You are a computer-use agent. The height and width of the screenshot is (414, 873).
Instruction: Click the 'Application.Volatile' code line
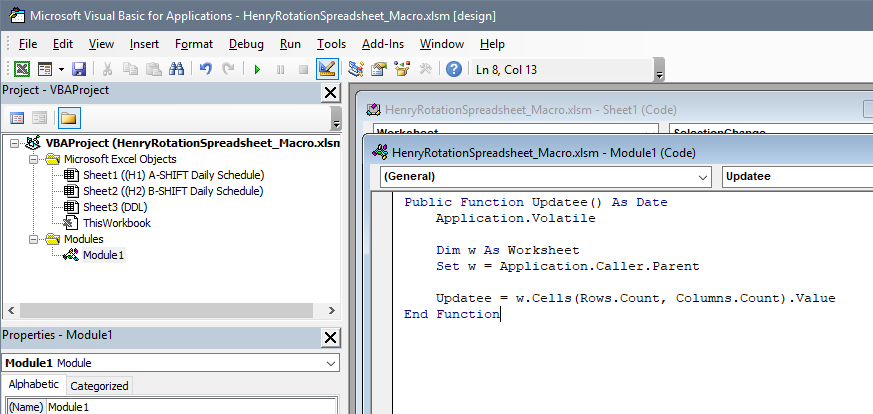[x=516, y=219]
